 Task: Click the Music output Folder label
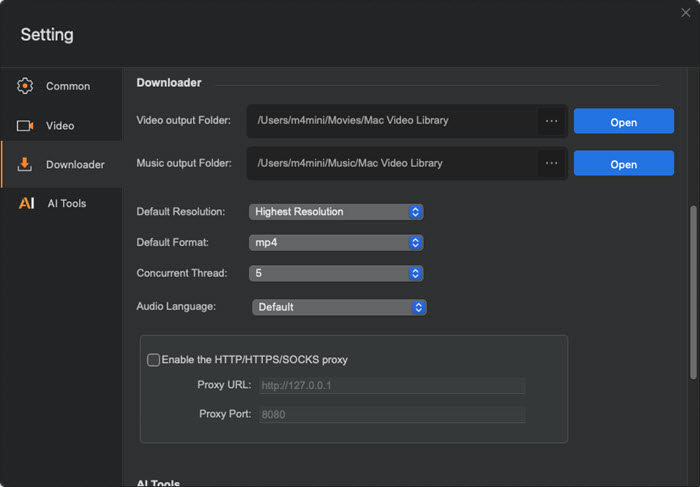coord(184,163)
